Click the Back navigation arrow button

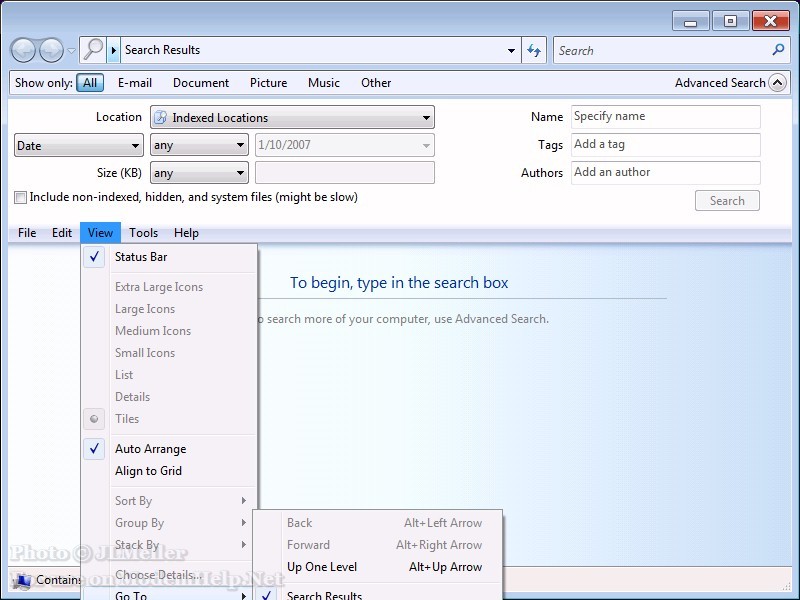pos(24,50)
